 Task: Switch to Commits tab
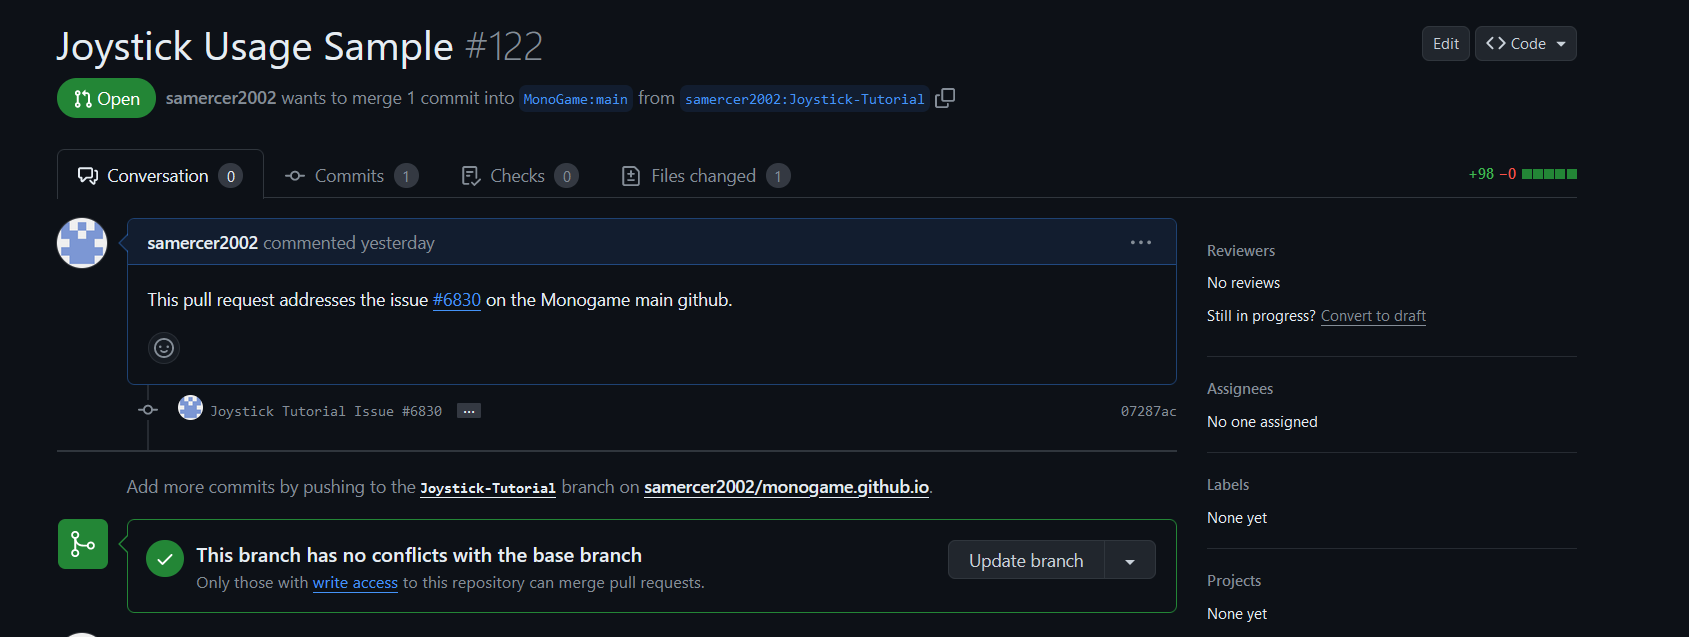pyautogui.click(x=351, y=176)
